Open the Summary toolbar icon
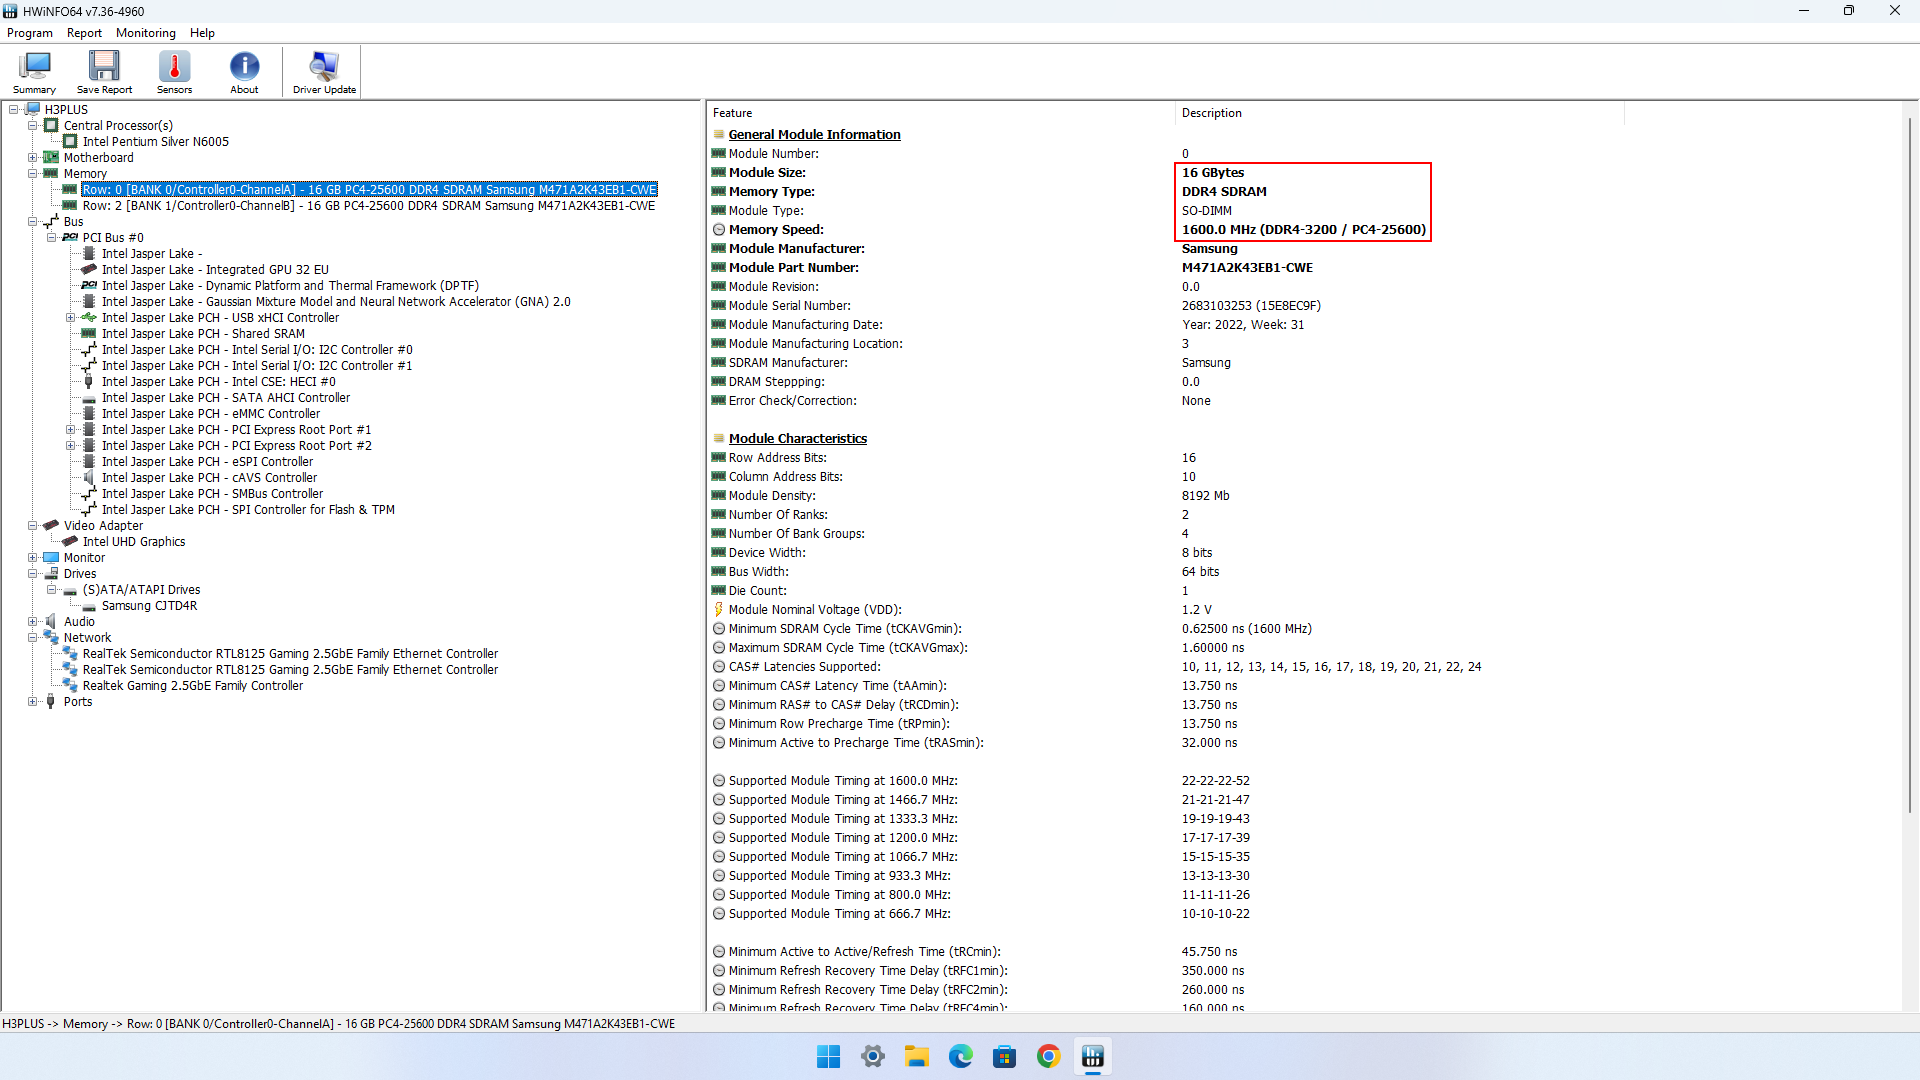 click(34, 72)
